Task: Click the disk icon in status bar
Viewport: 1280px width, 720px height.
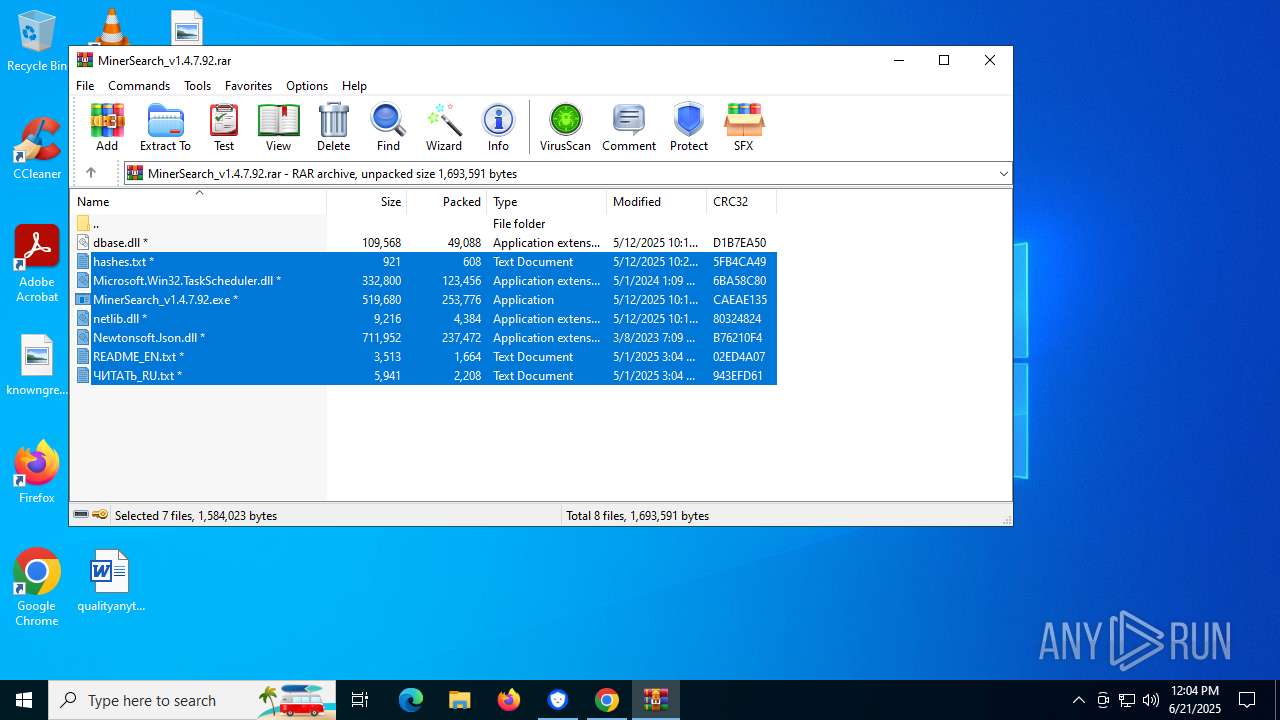Action: click(x=81, y=515)
